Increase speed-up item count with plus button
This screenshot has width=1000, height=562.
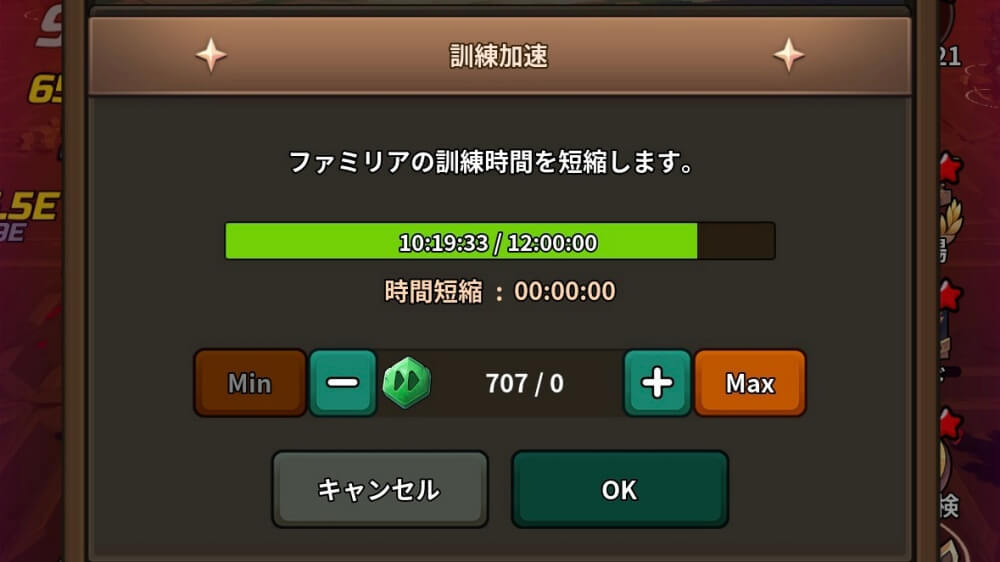(657, 383)
